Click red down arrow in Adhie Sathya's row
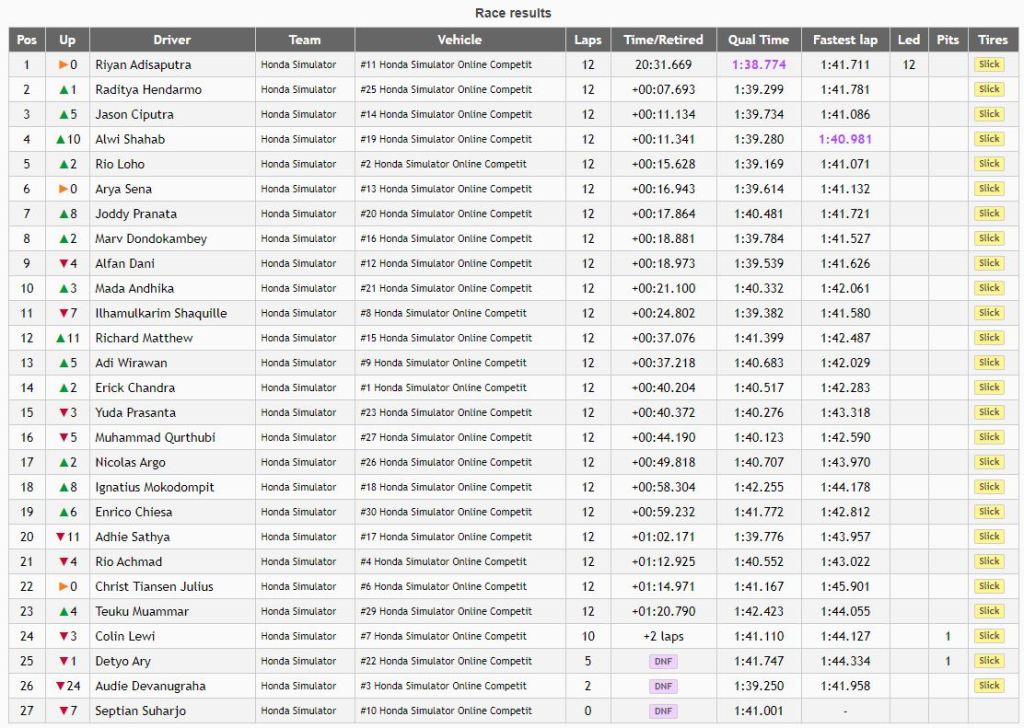Screen dimensions: 1024x728 [60, 537]
